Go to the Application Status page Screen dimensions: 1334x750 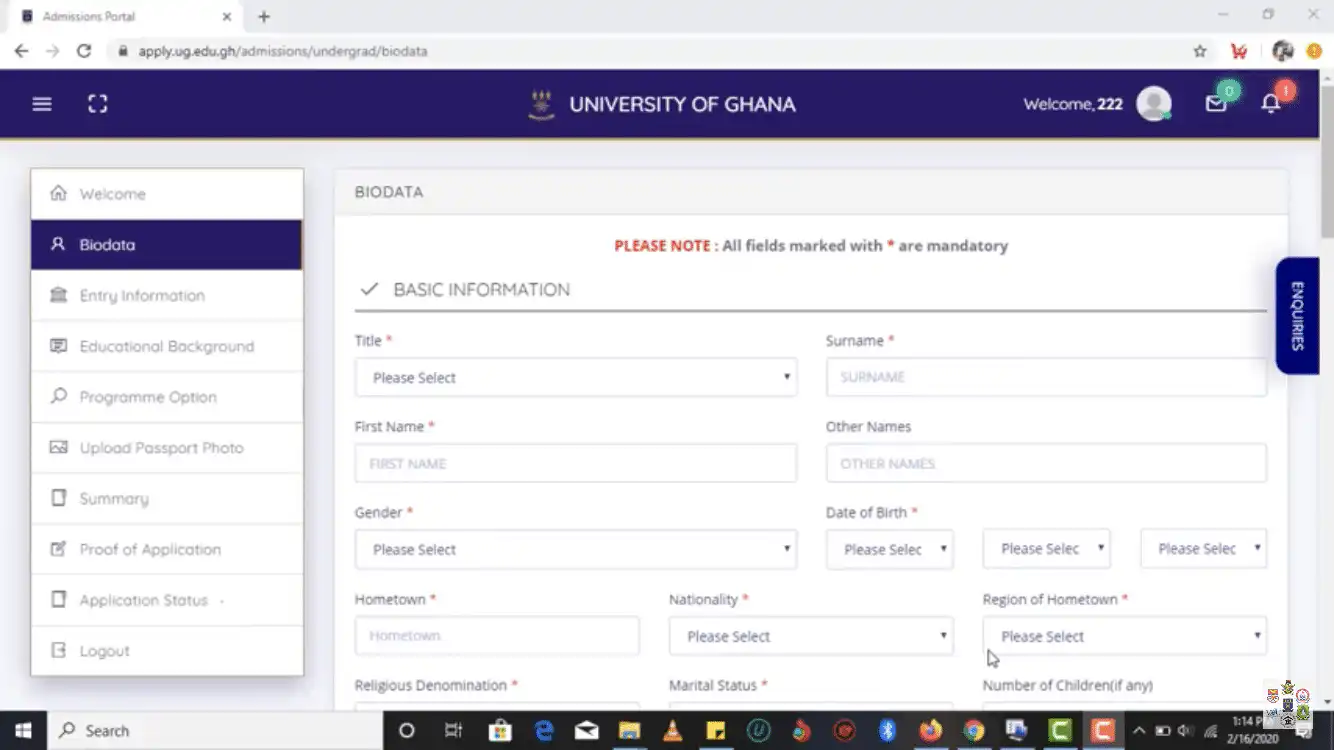[x=145, y=599]
